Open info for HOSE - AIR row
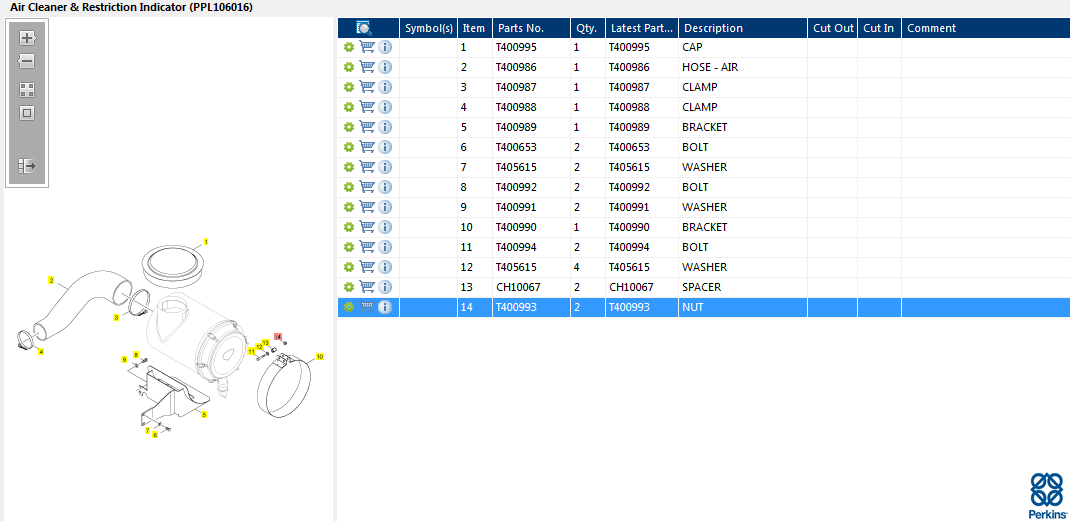The height and width of the screenshot is (521, 1070). pyautogui.click(x=385, y=68)
